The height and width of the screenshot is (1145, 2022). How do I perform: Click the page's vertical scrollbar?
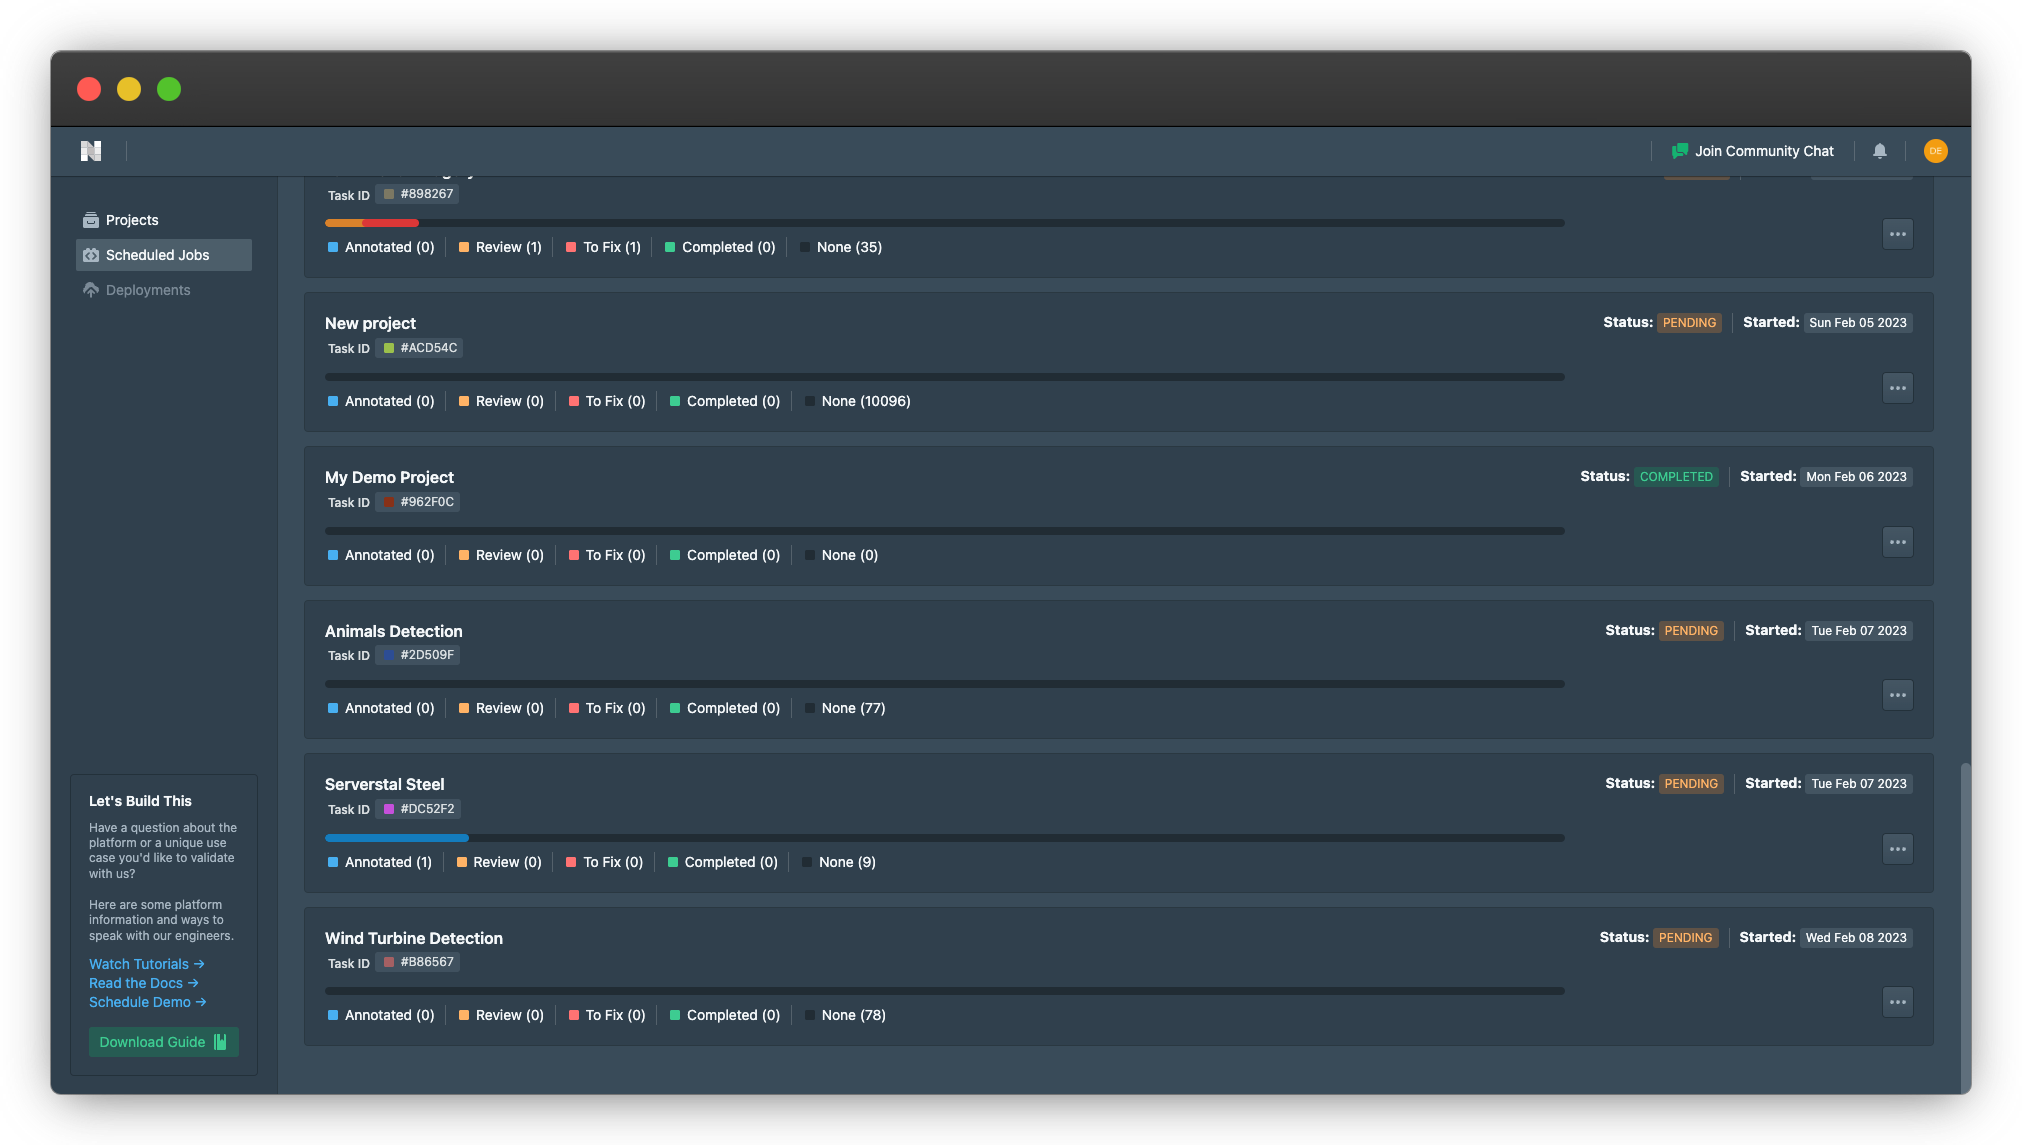[1965, 927]
